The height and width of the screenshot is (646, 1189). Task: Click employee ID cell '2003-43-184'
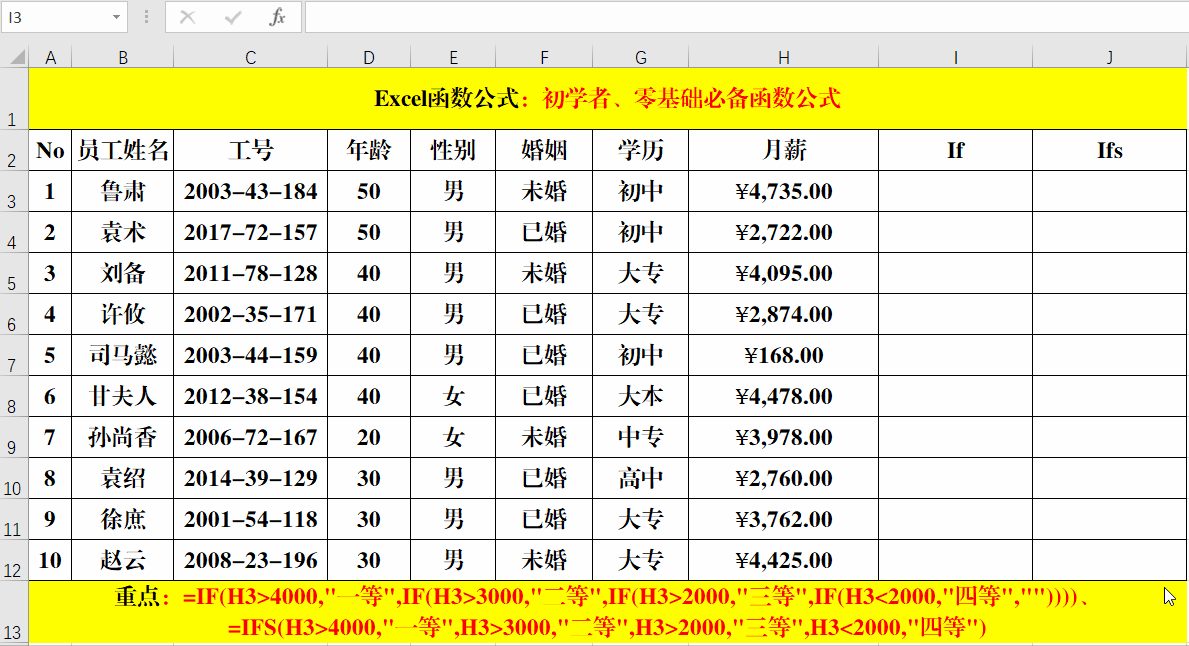point(250,191)
